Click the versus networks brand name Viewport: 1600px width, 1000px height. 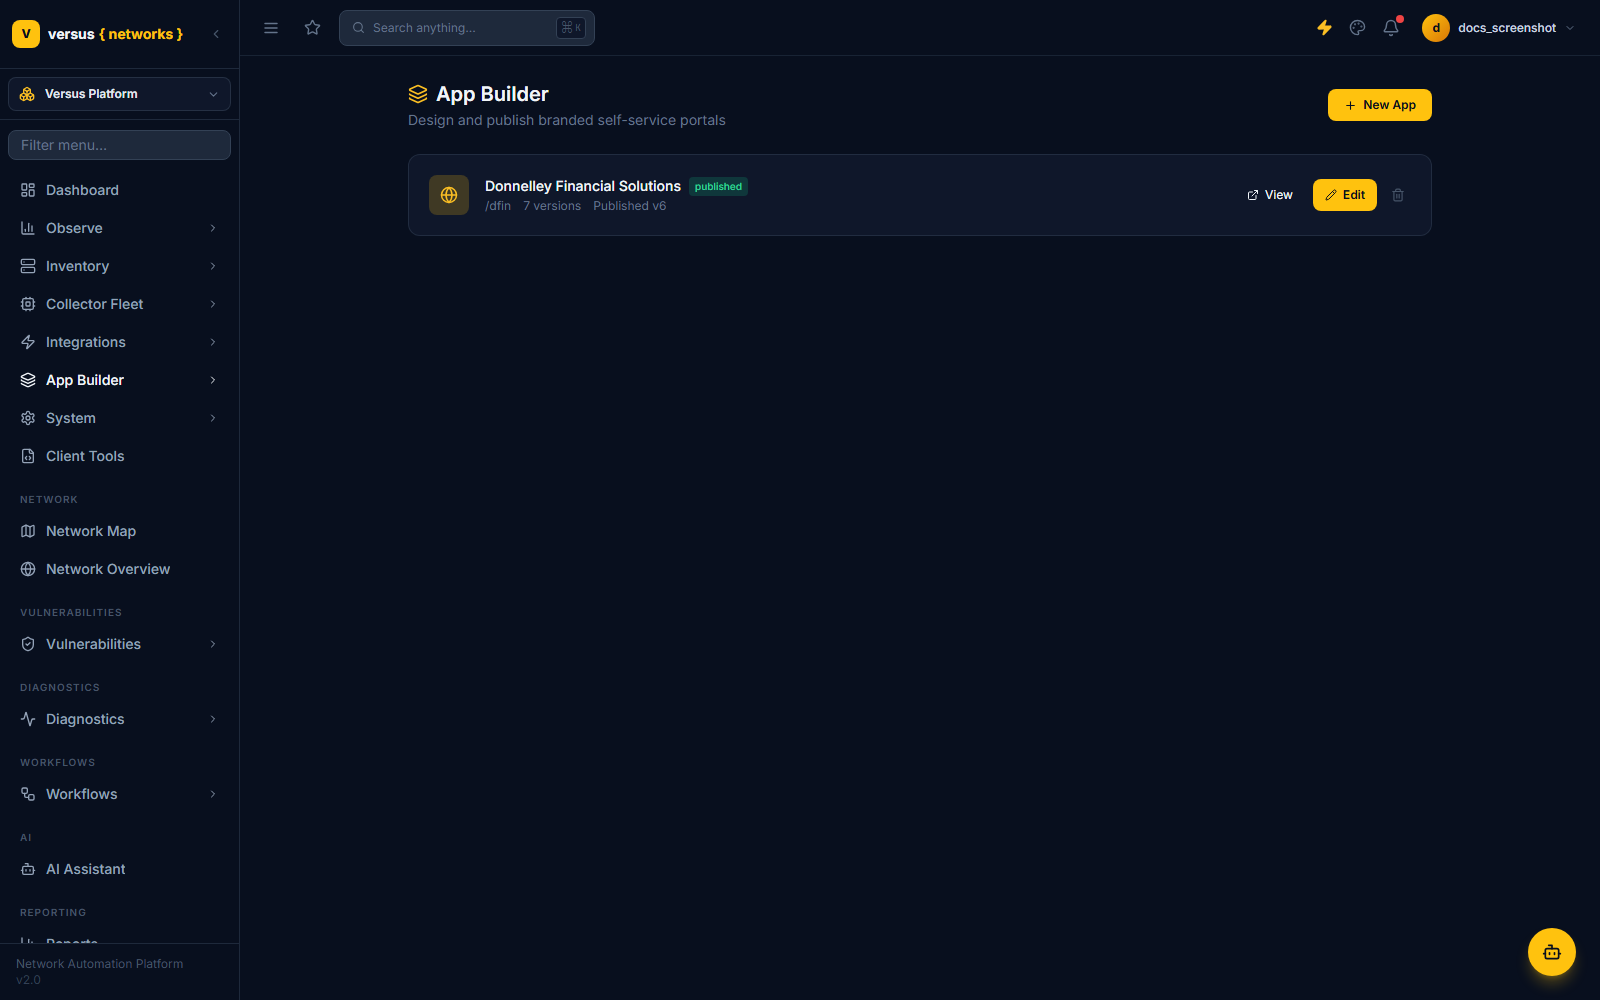(x=116, y=34)
